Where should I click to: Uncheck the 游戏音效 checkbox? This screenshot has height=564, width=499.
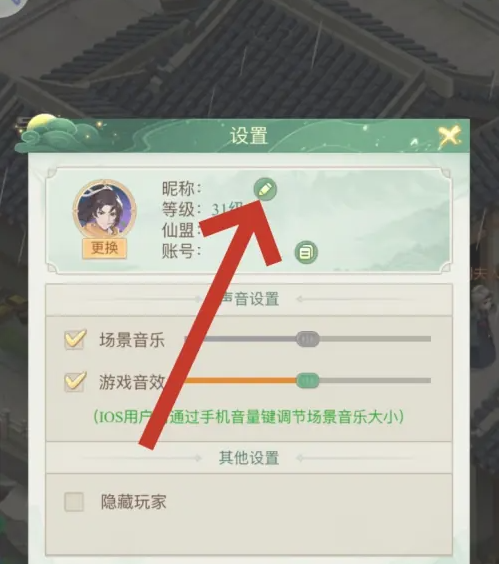tap(75, 382)
